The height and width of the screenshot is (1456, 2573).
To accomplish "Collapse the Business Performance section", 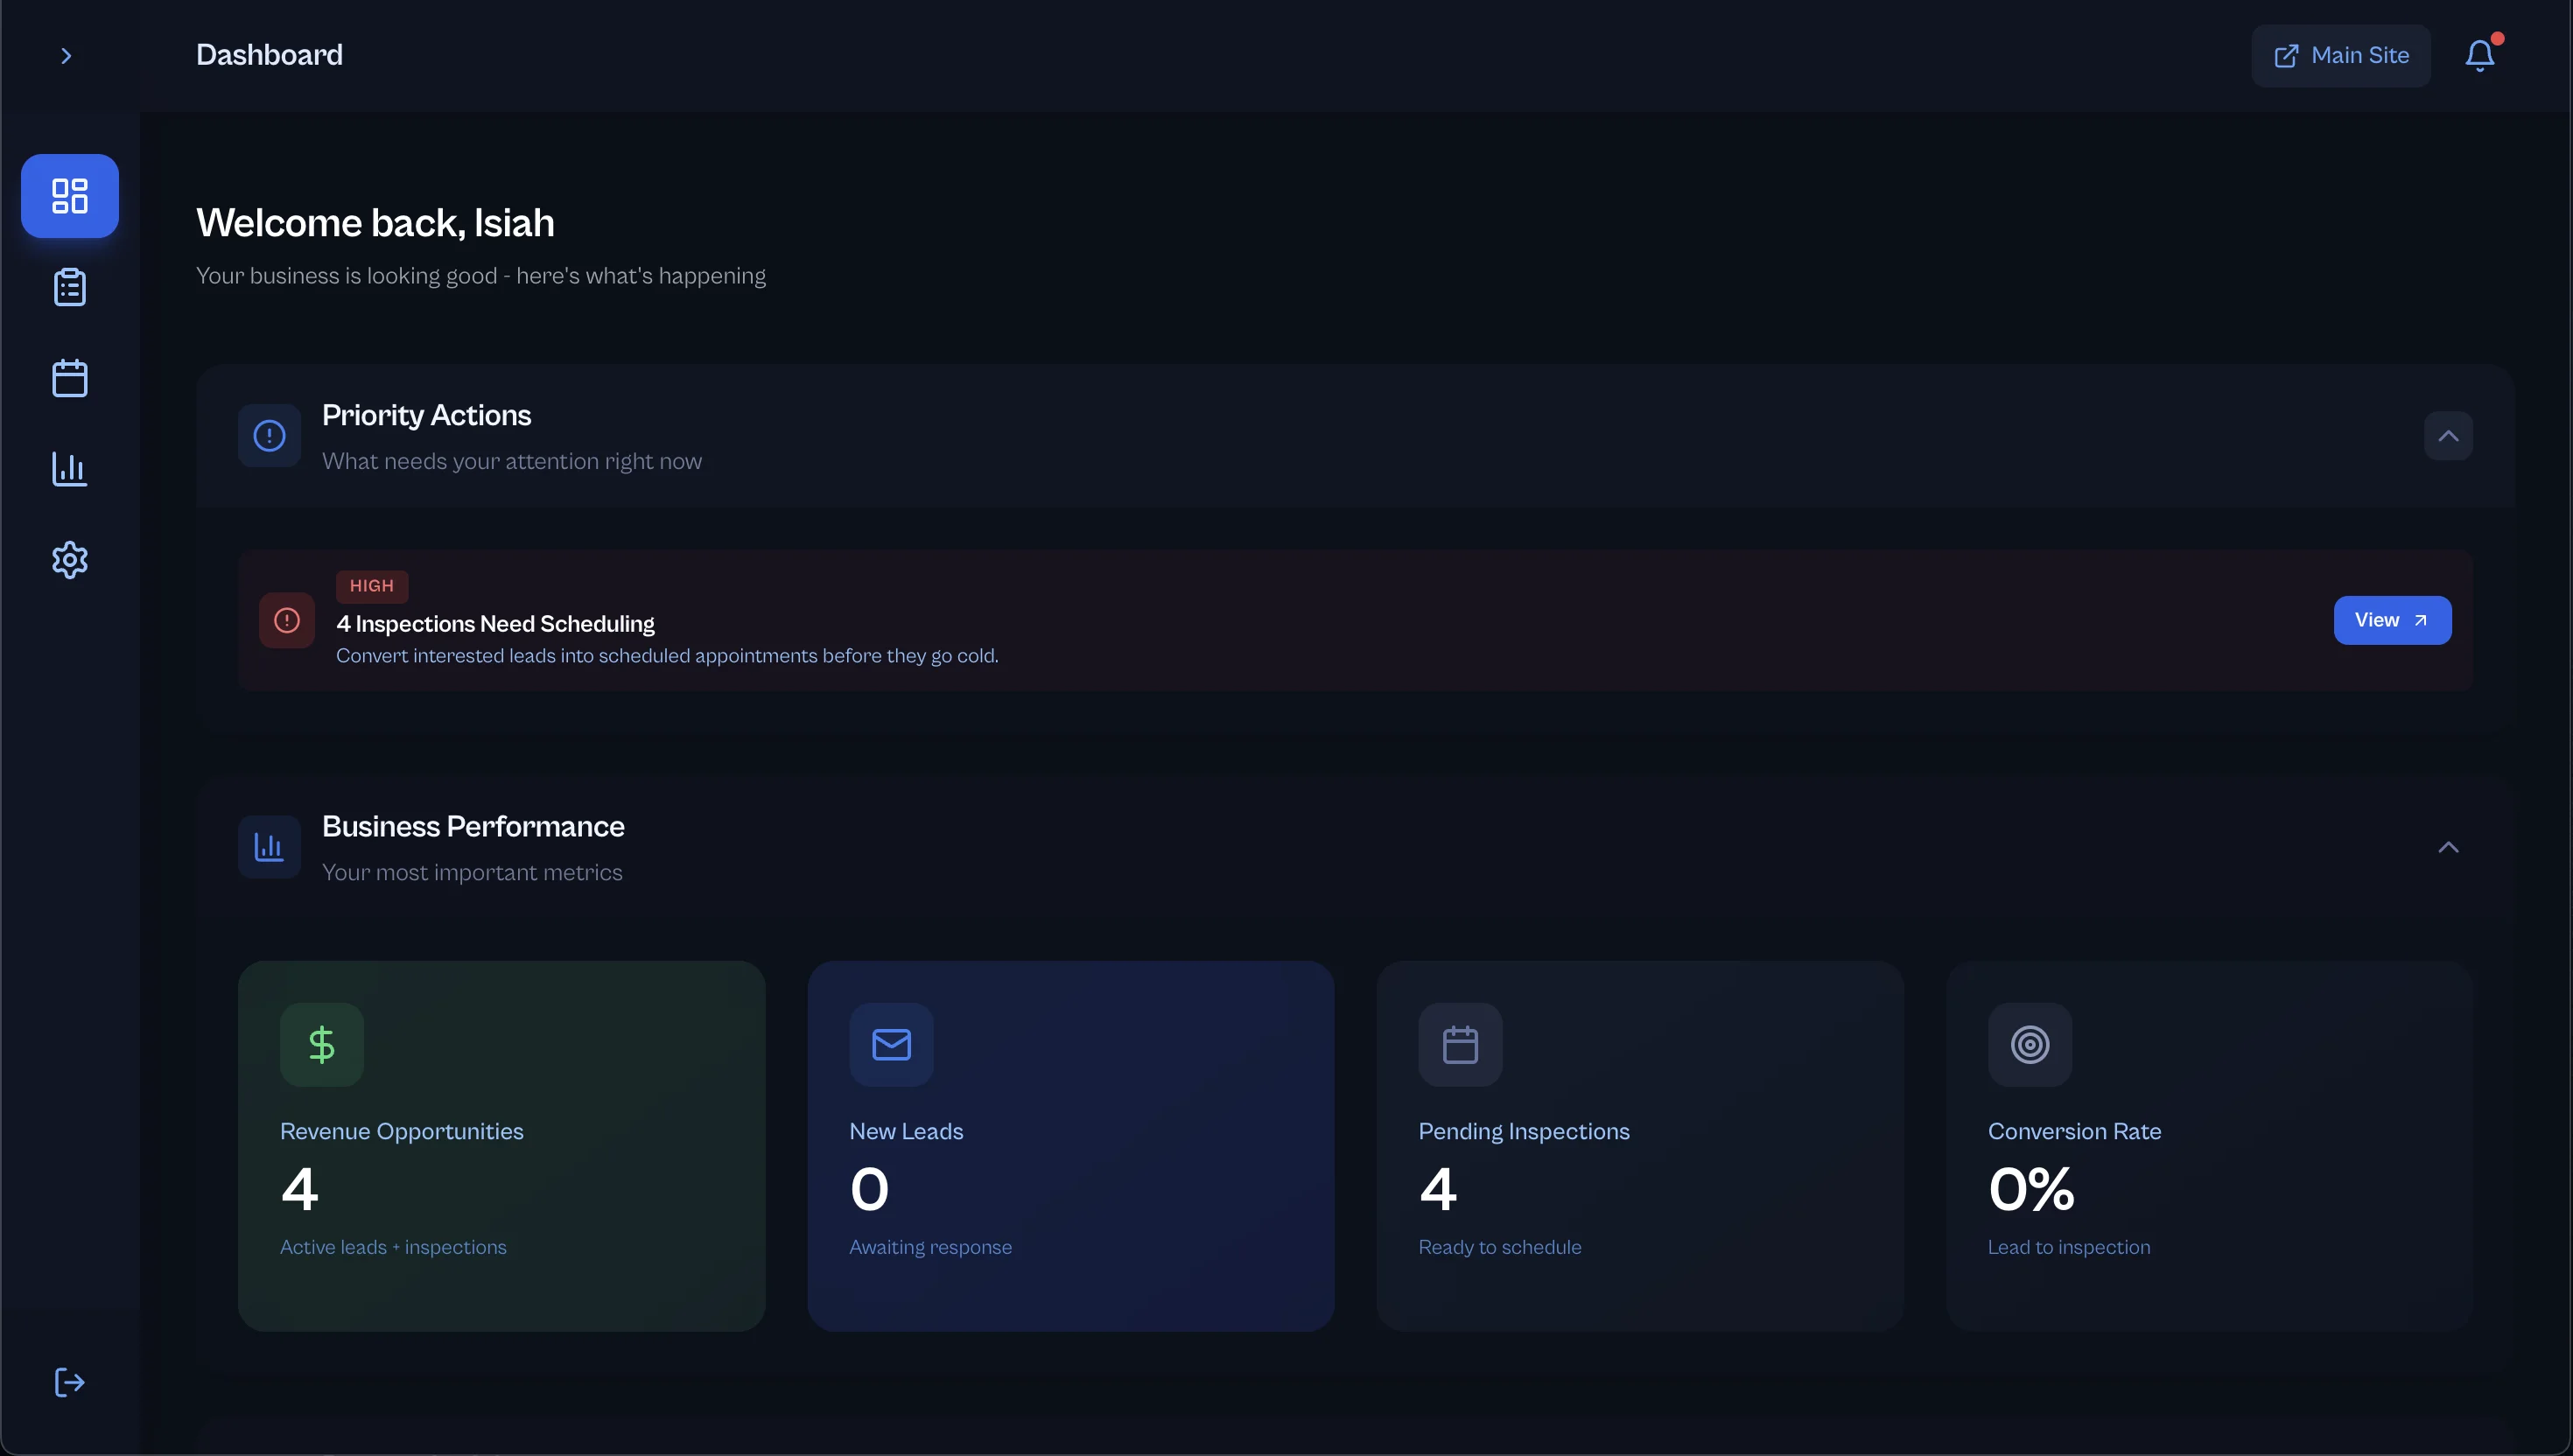I will [2449, 846].
